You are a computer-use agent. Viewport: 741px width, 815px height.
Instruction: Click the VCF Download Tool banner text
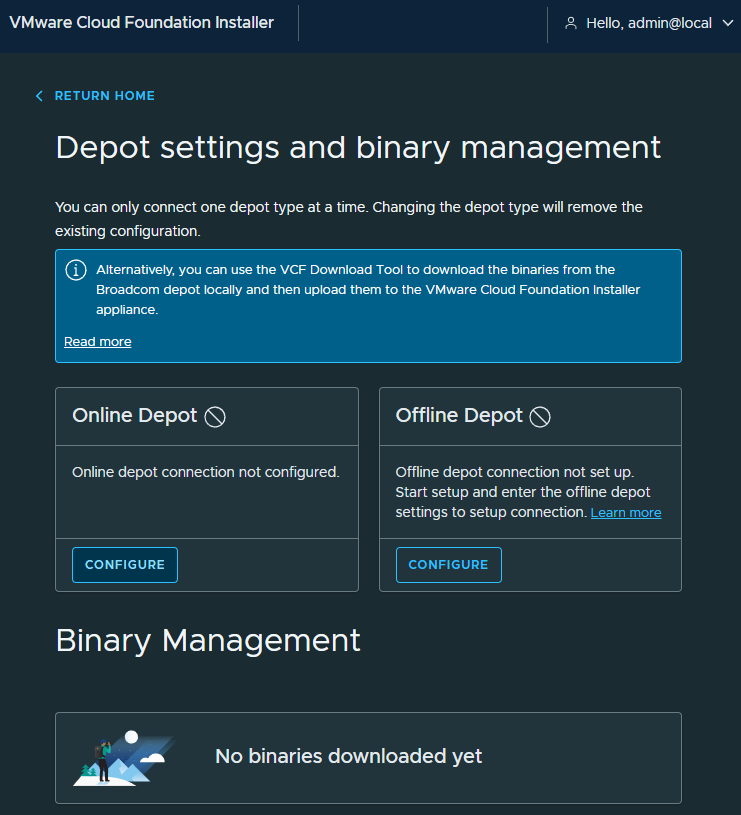pyautogui.click(x=368, y=290)
